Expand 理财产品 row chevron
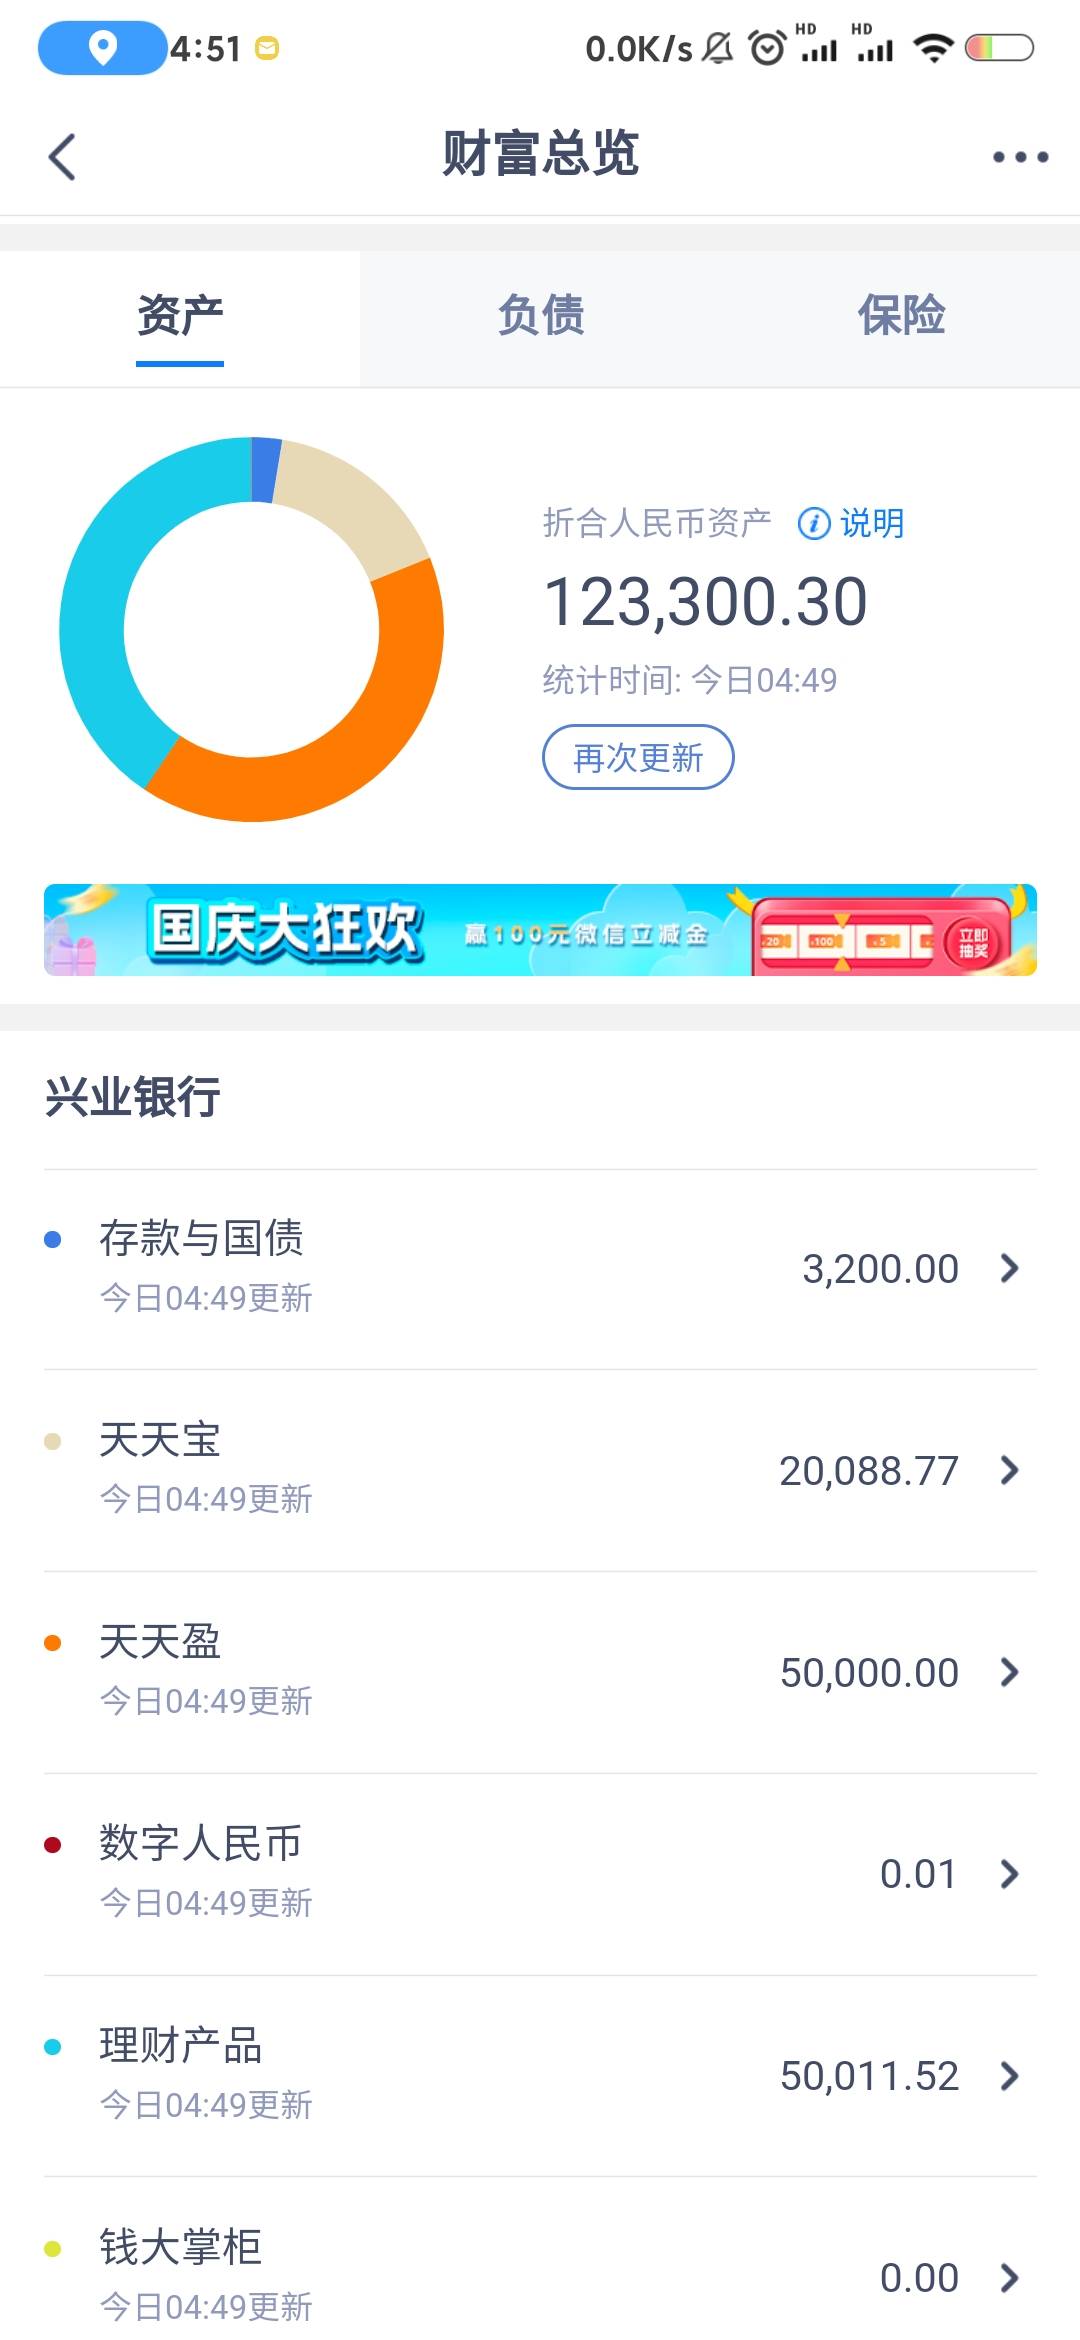 (1010, 2076)
